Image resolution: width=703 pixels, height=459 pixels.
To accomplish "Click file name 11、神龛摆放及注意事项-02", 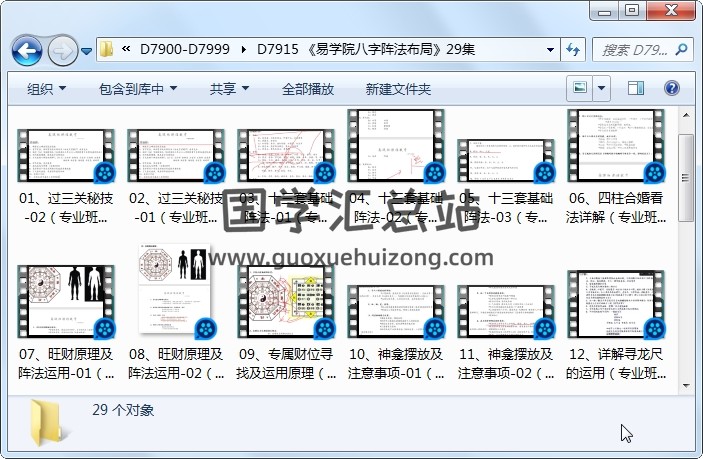I will click(x=506, y=364).
